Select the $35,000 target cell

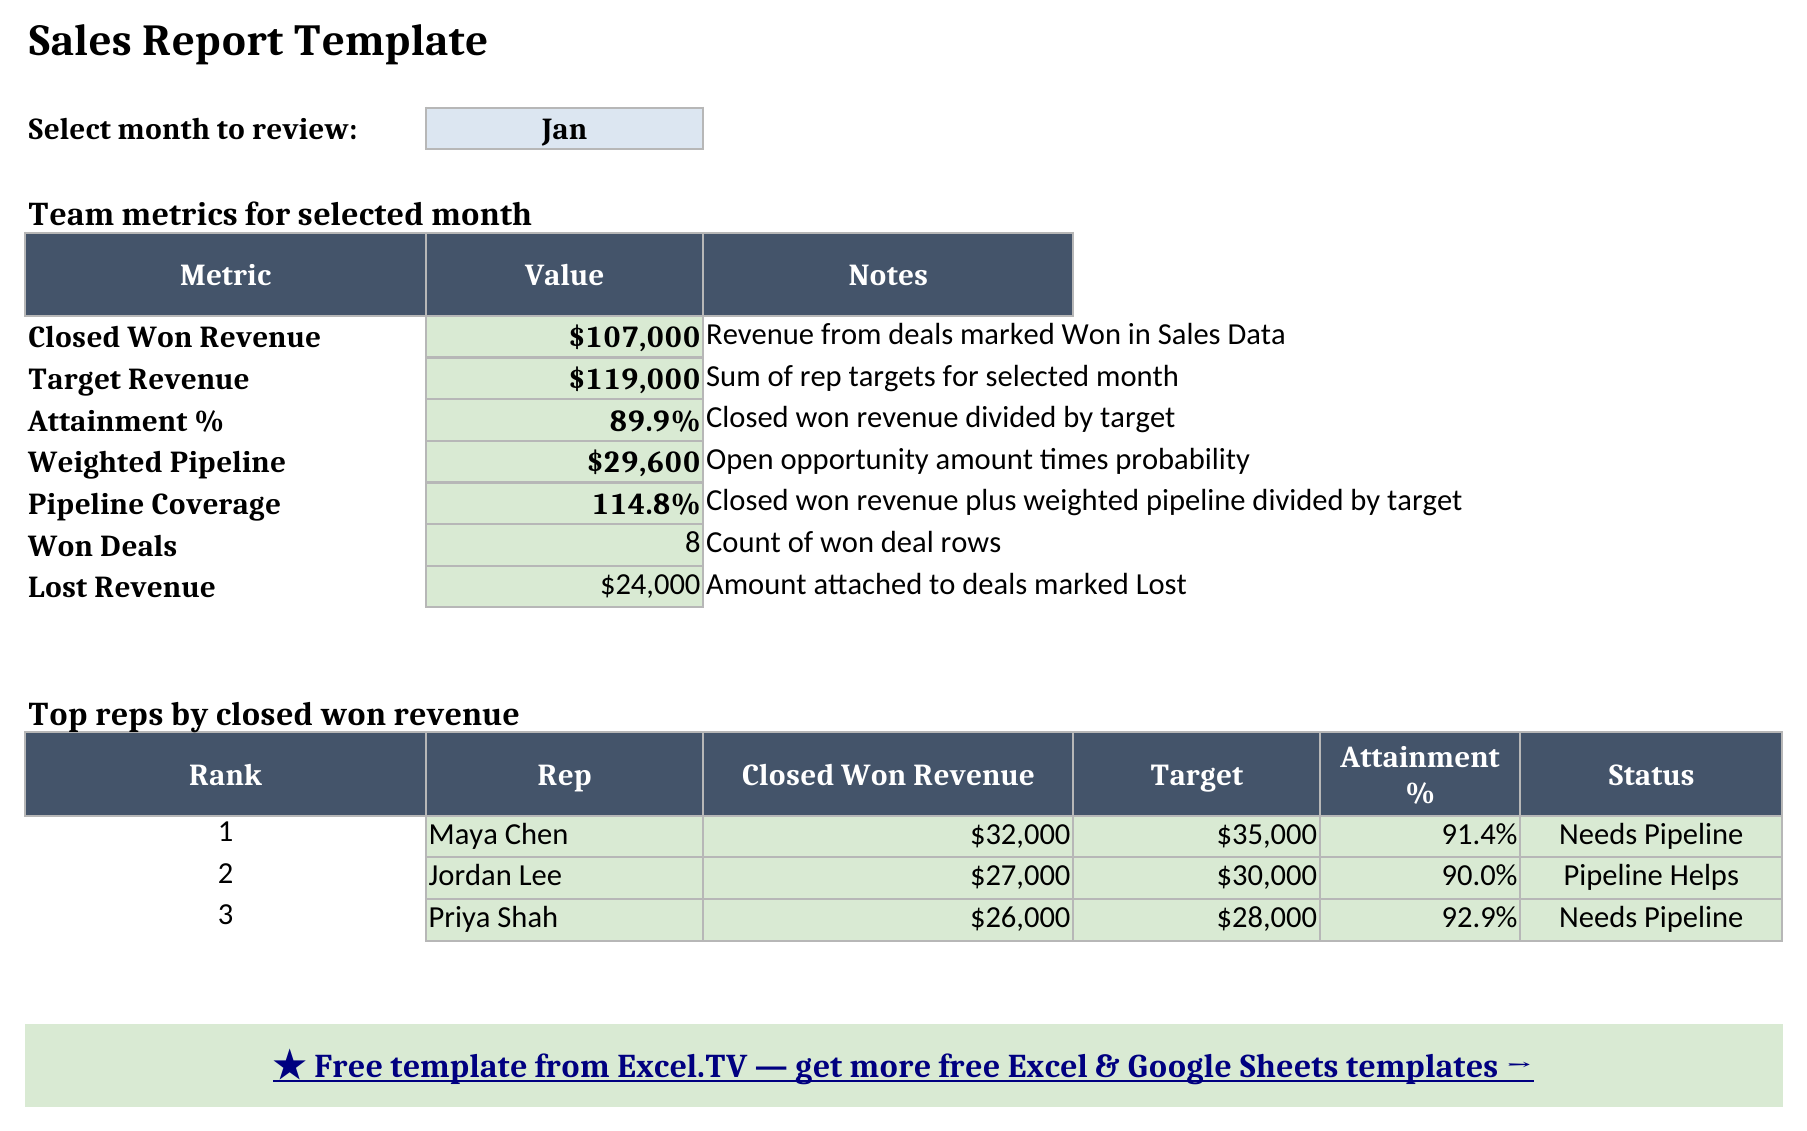pos(1196,836)
